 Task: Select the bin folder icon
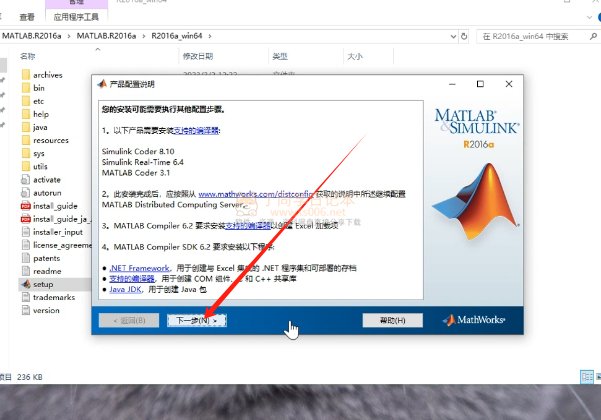tap(26, 88)
